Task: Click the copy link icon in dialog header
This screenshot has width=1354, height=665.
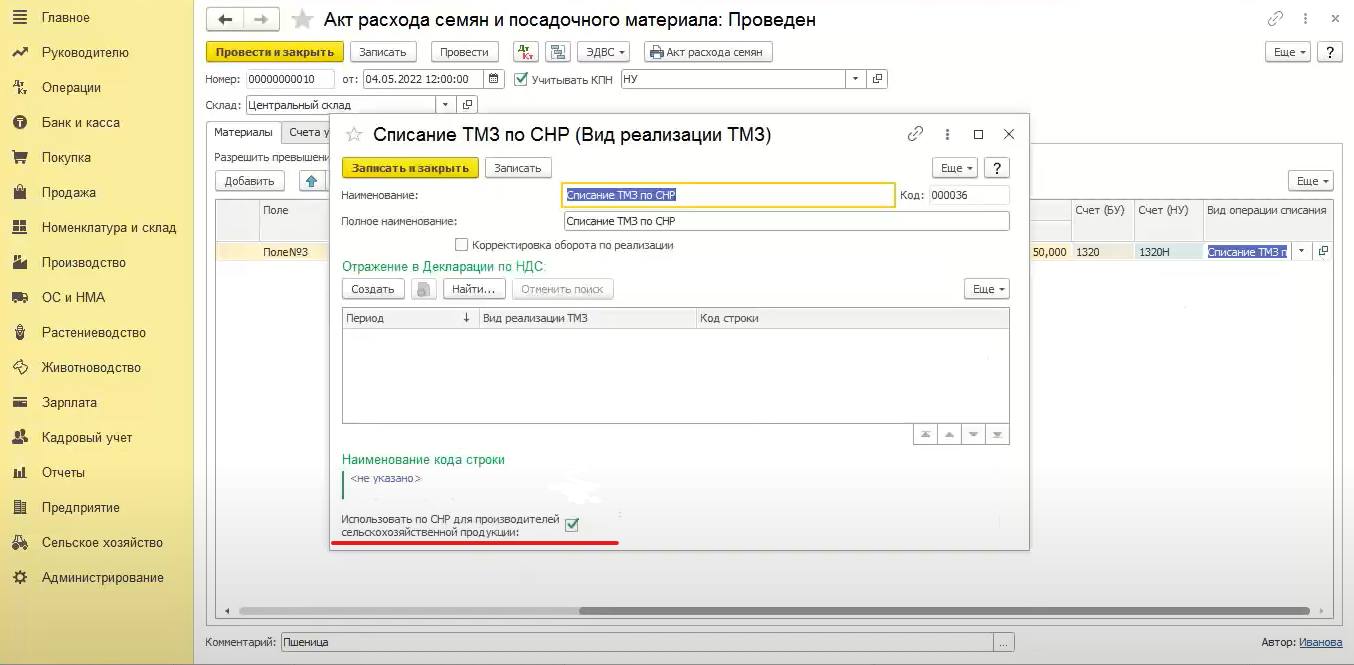Action: point(915,134)
